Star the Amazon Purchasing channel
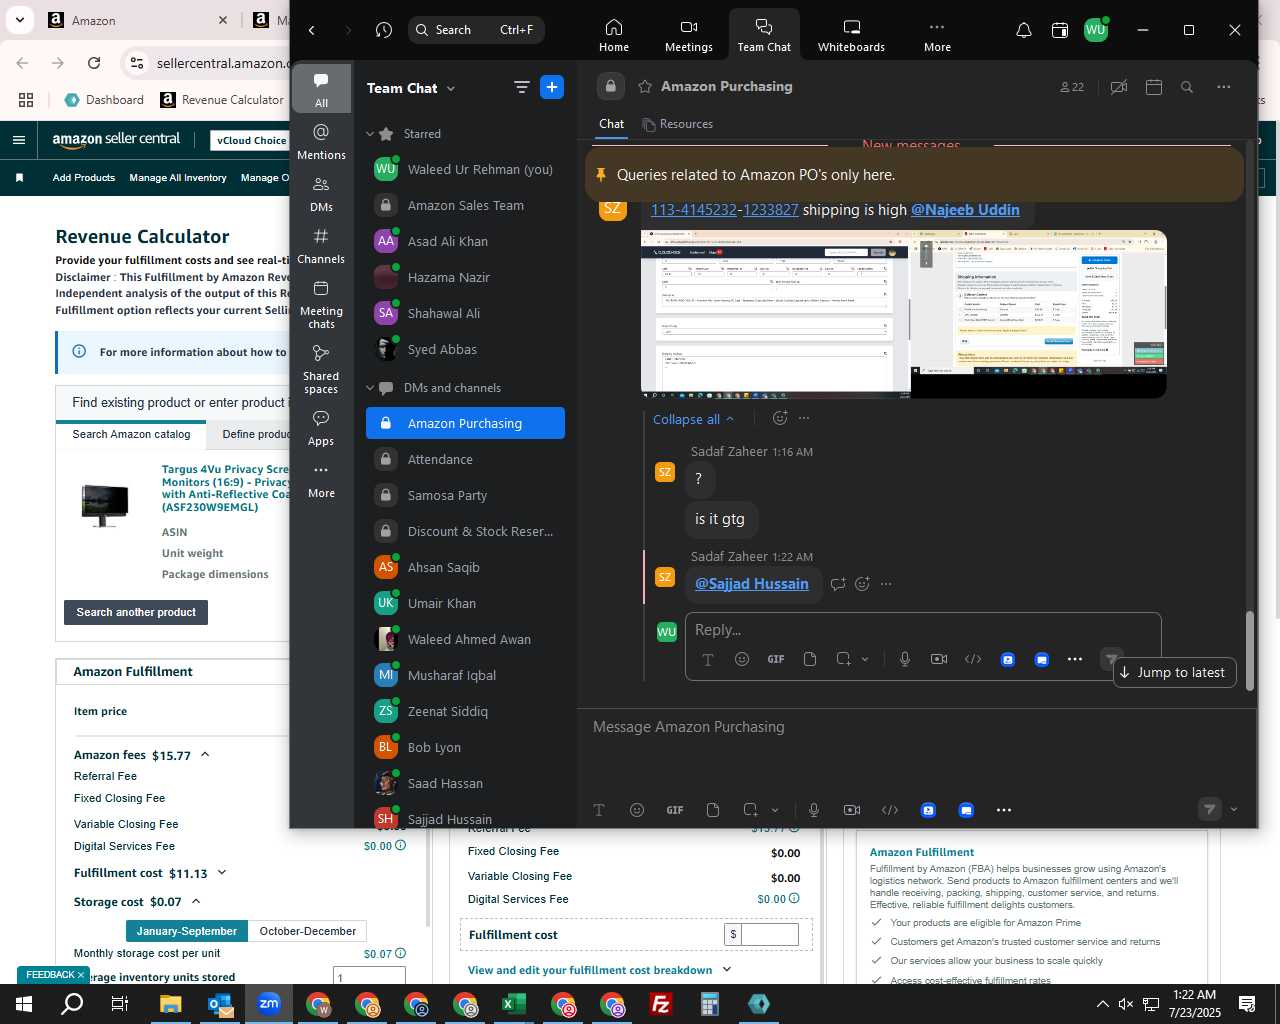 pos(645,86)
